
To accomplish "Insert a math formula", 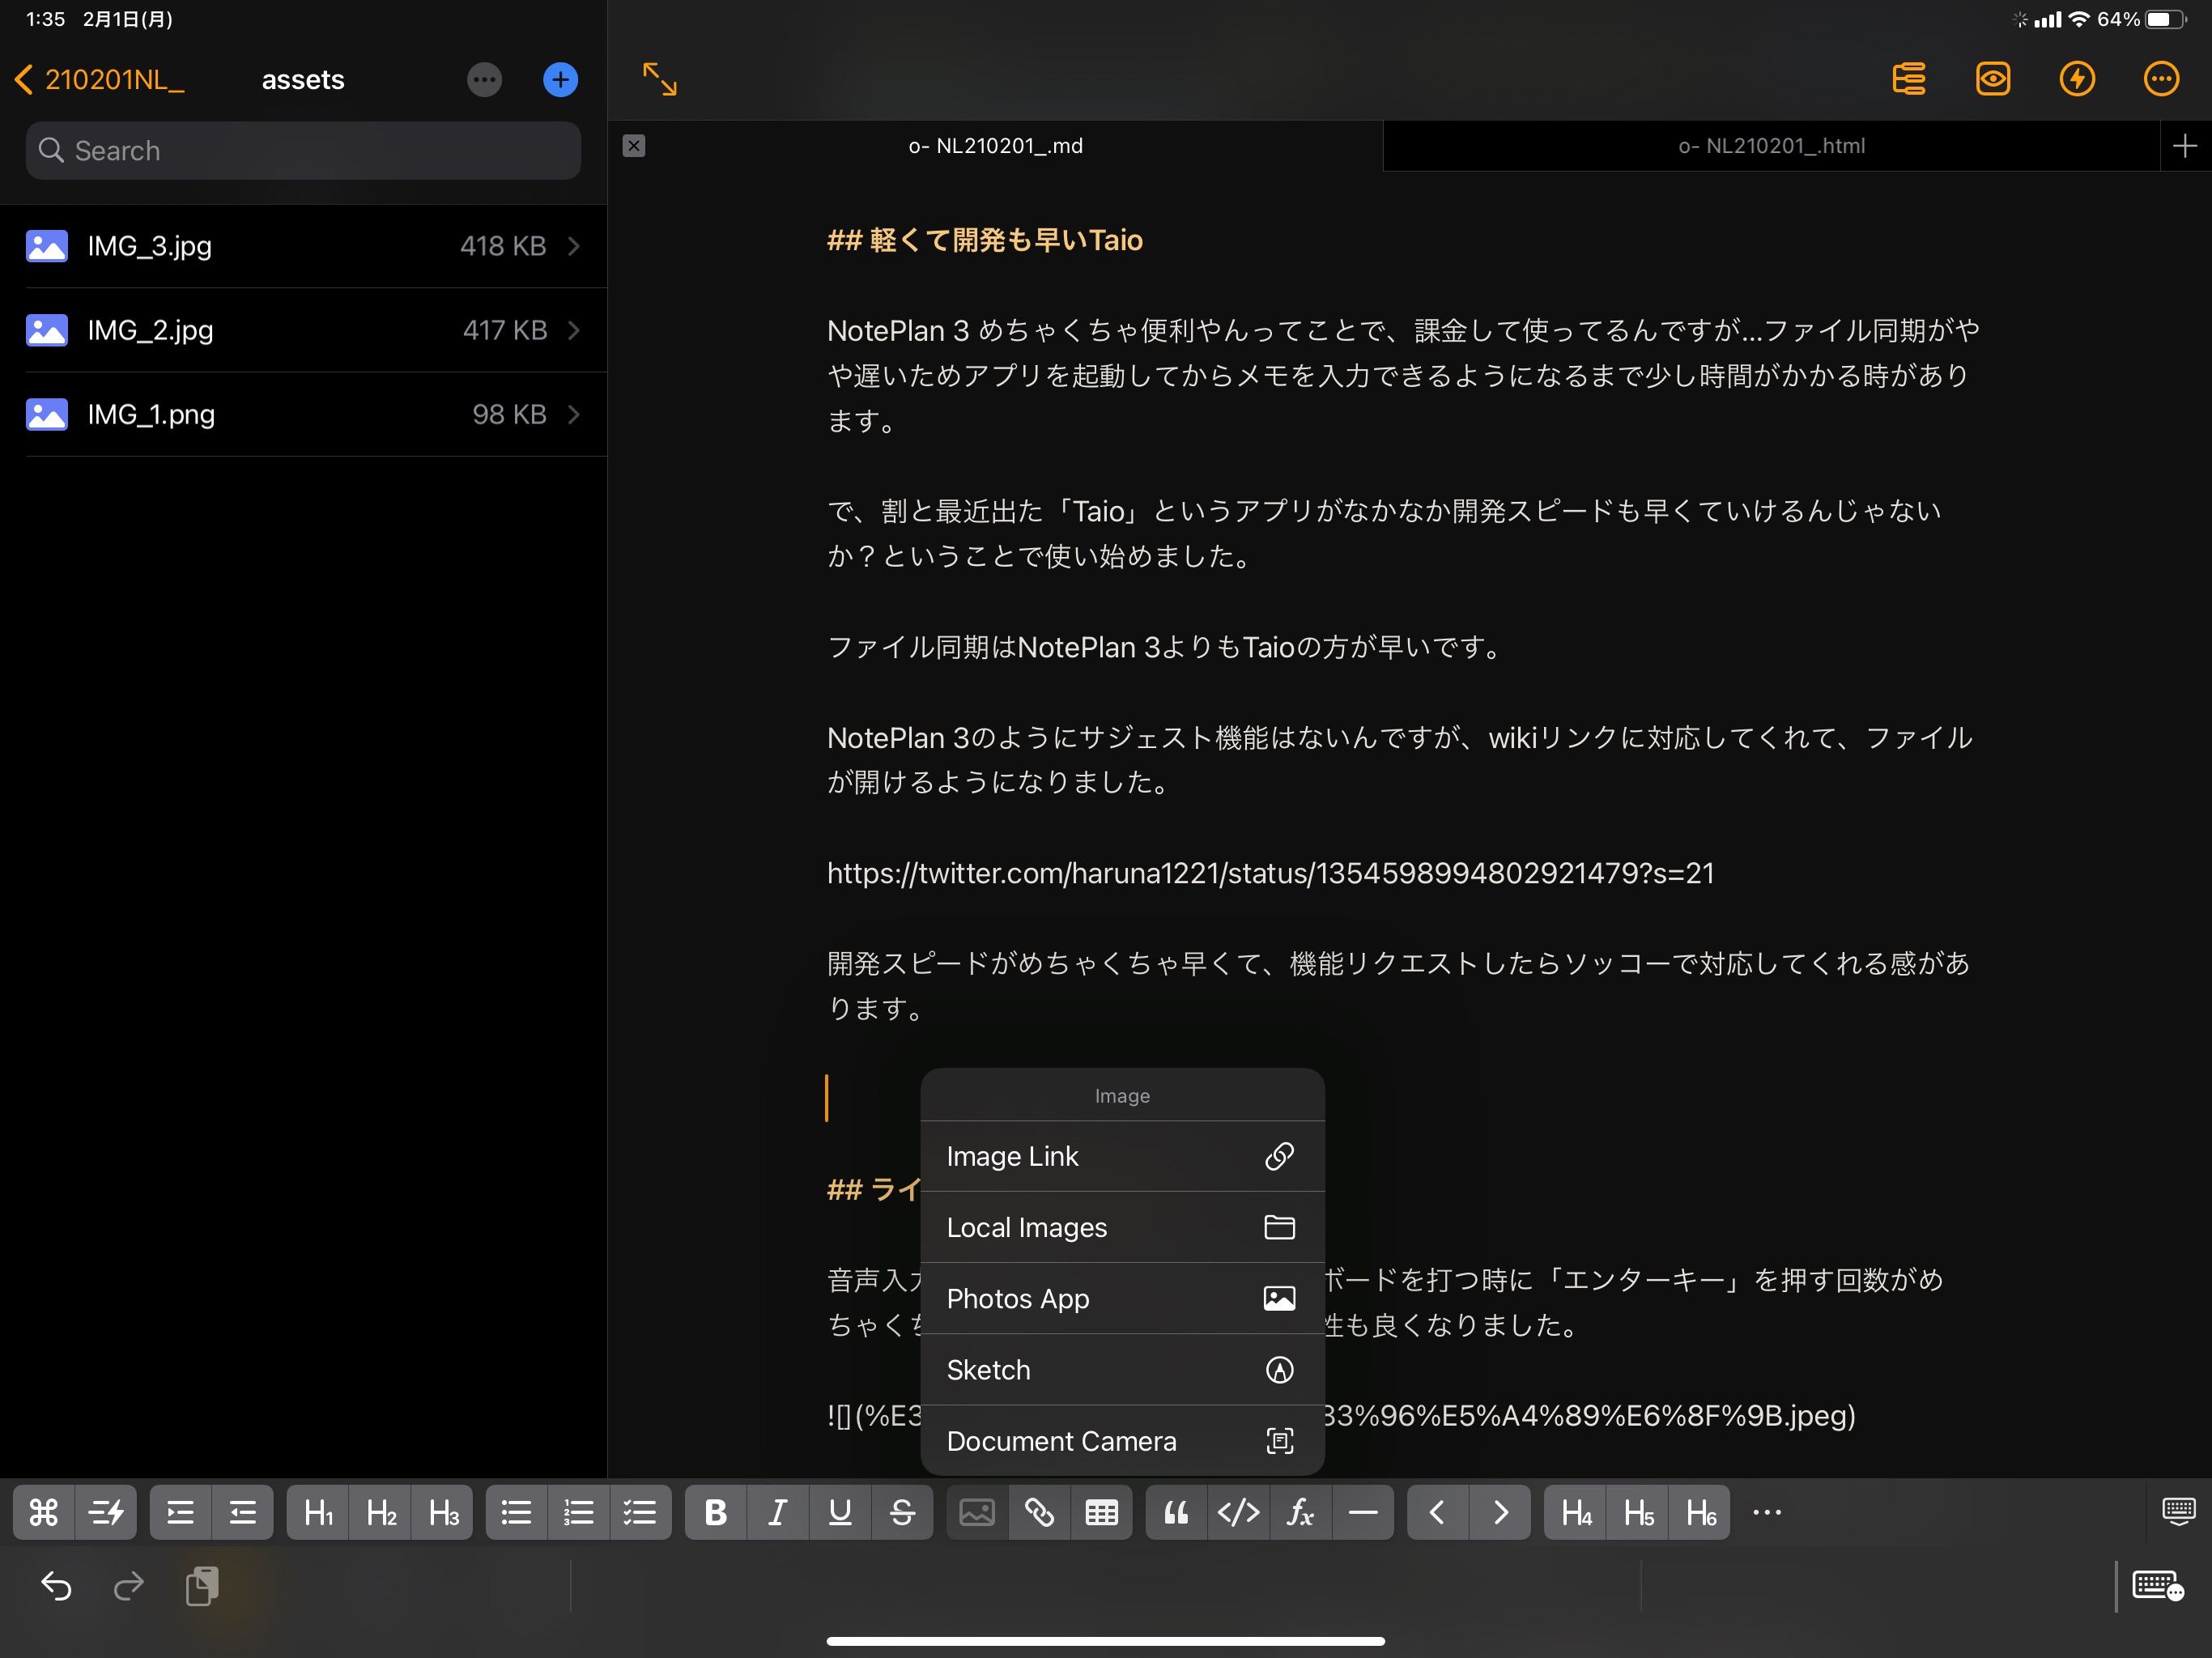I will click(x=1300, y=1512).
